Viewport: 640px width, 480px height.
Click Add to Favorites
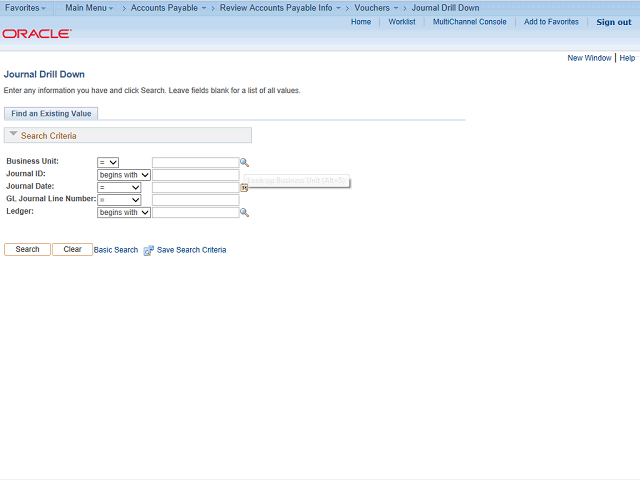click(551, 22)
